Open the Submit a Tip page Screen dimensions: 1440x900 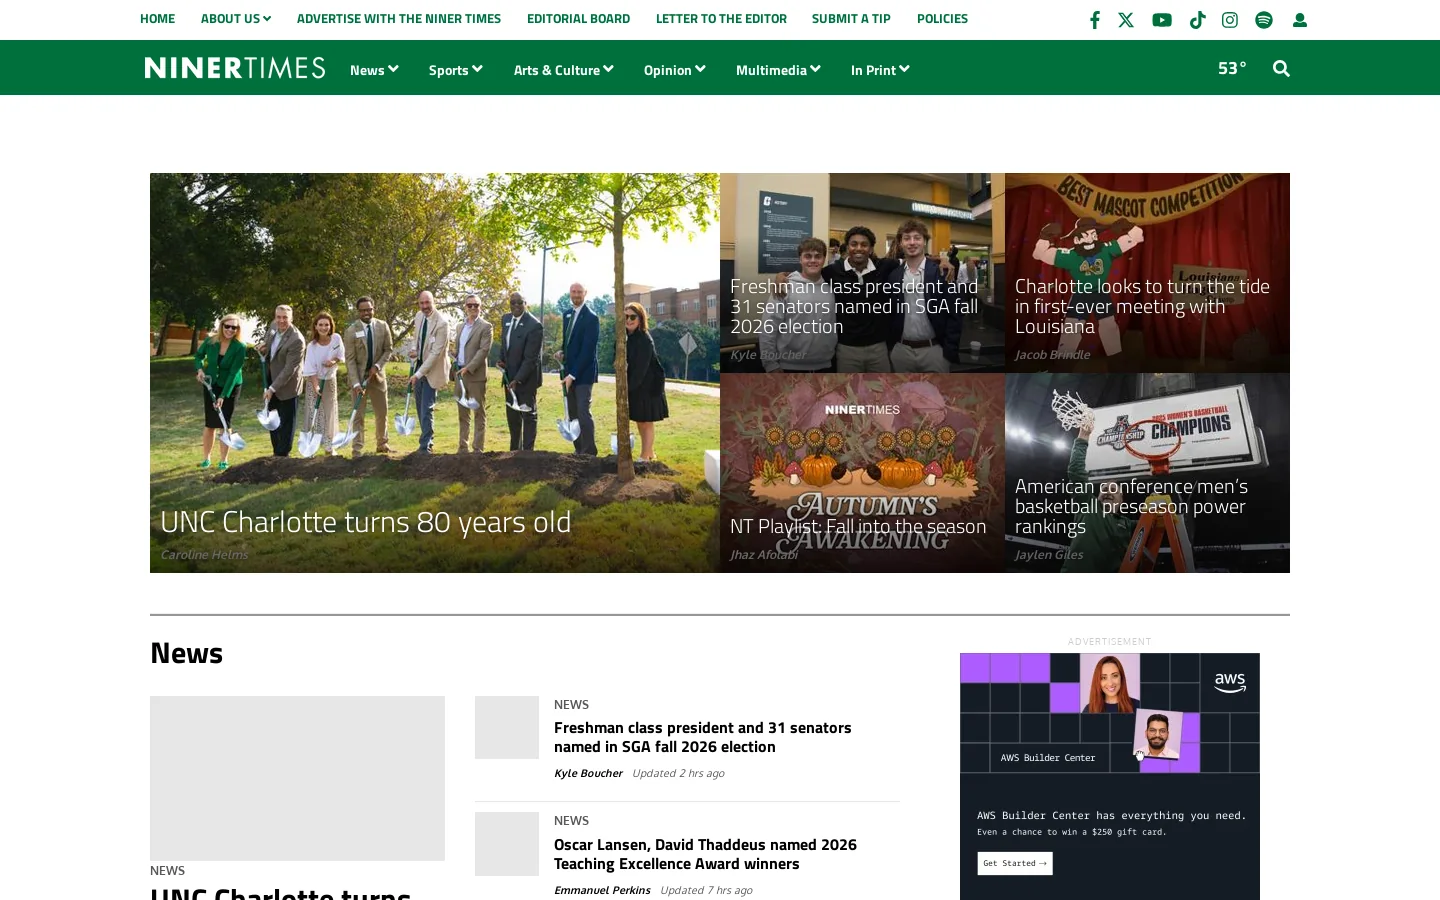[851, 19]
